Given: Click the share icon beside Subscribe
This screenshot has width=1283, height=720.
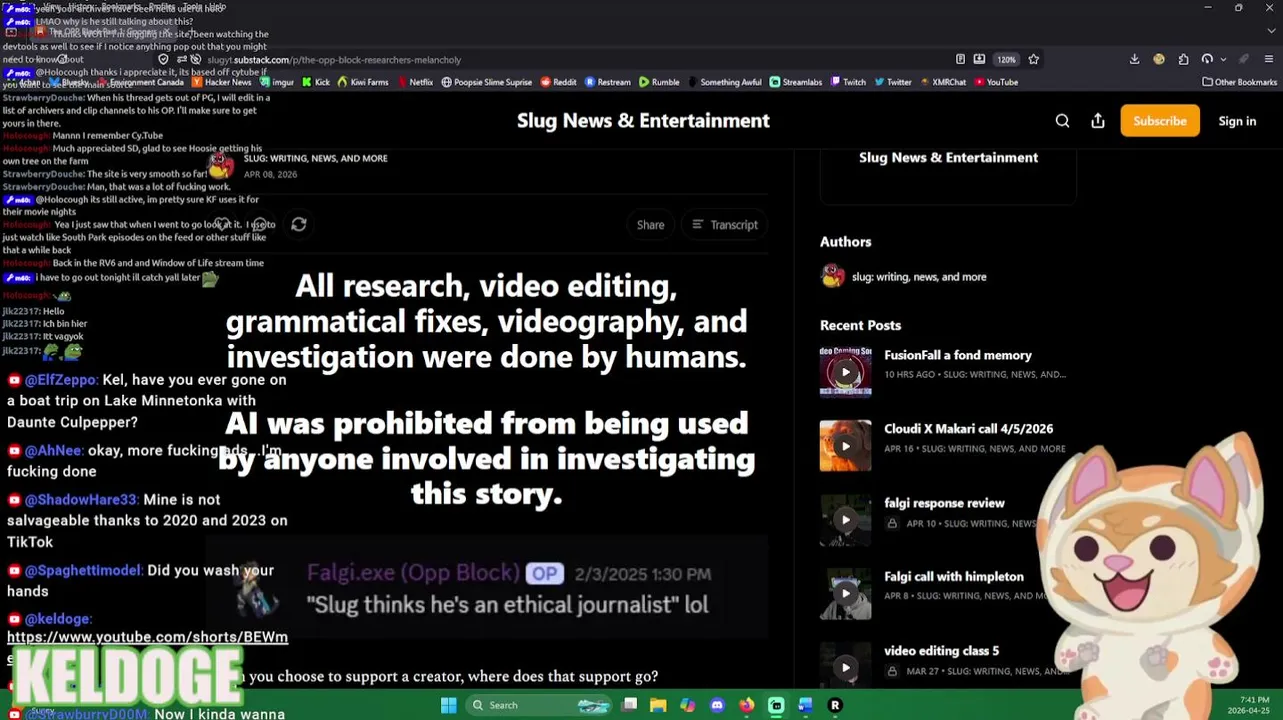Looking at the screenshot, I should click(x=1098, y=121).
